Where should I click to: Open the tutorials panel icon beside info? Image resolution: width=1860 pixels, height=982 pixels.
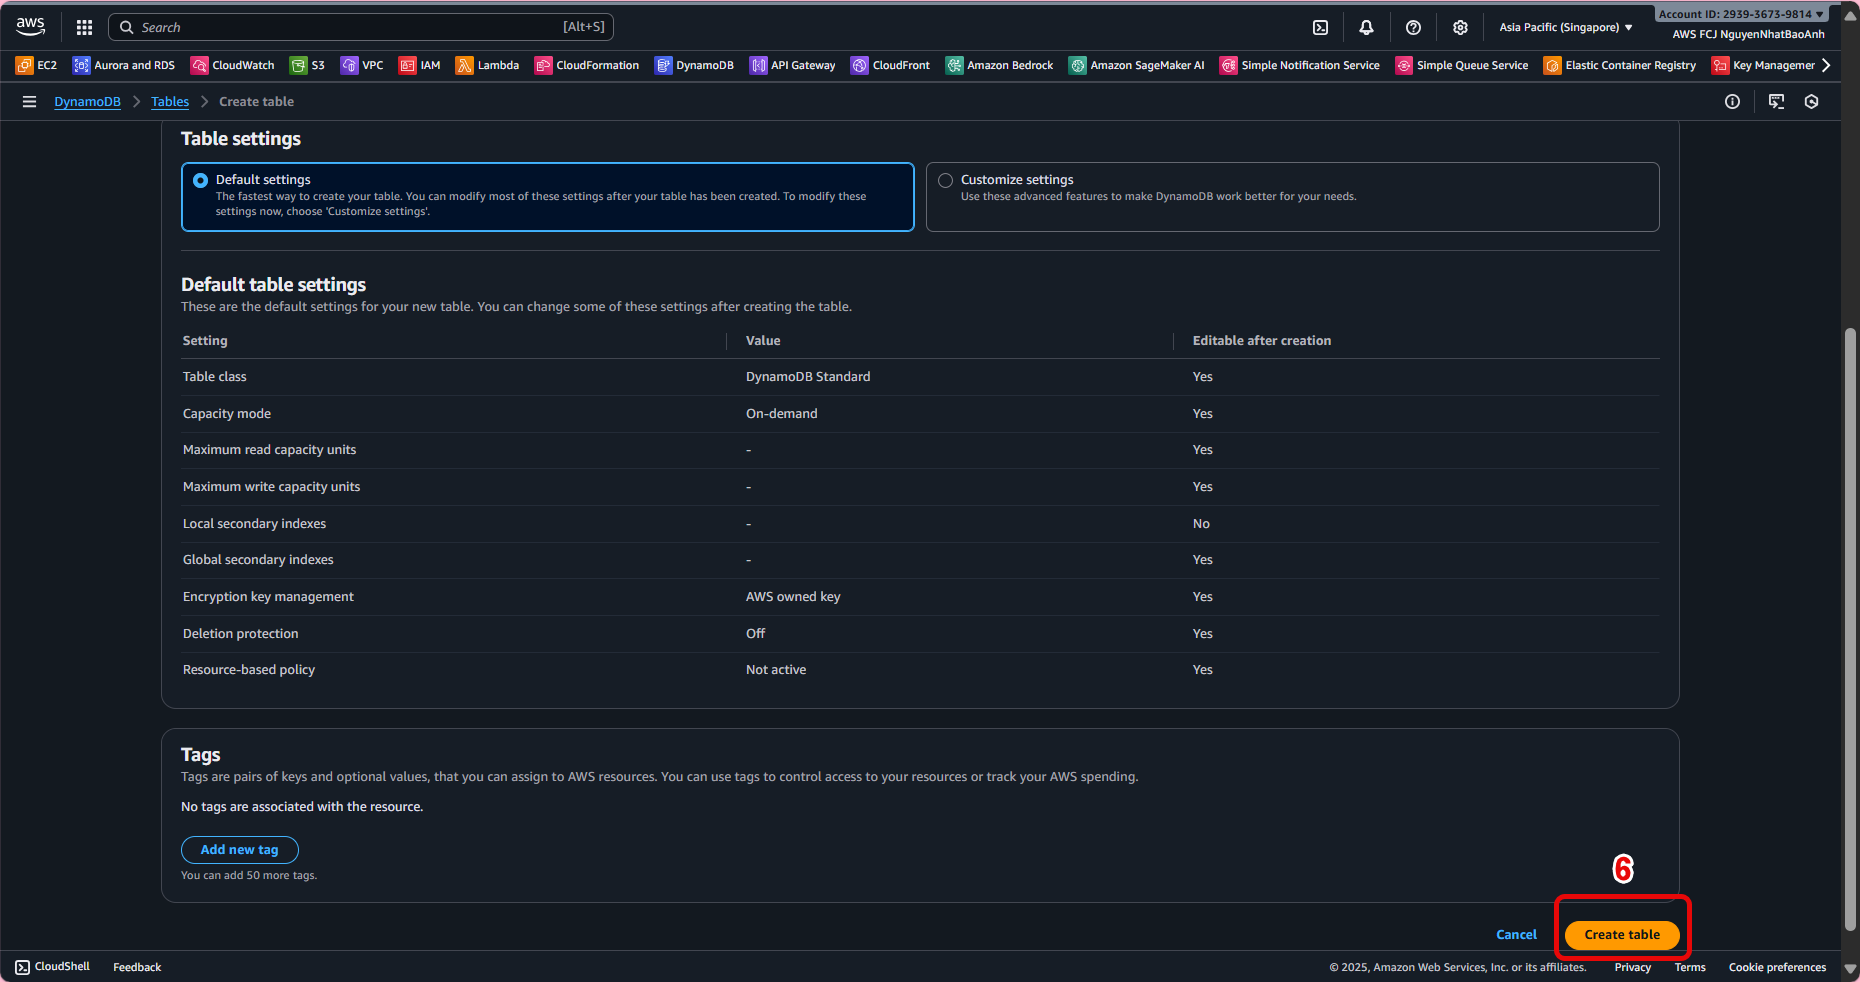(1776, 102)
